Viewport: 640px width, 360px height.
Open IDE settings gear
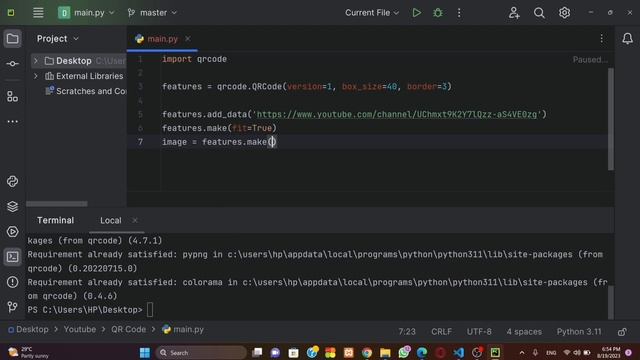tap(564, 13)
